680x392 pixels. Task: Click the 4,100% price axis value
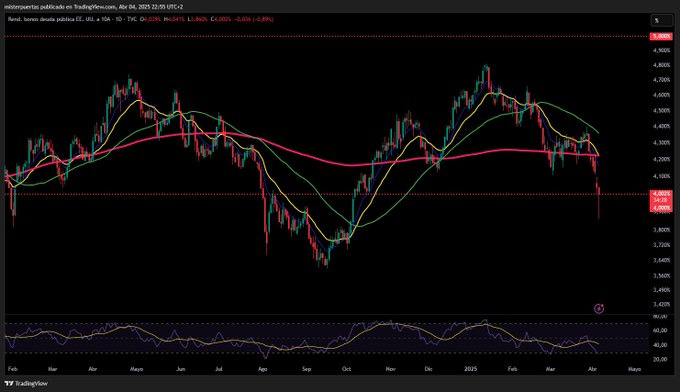[661, 176]
